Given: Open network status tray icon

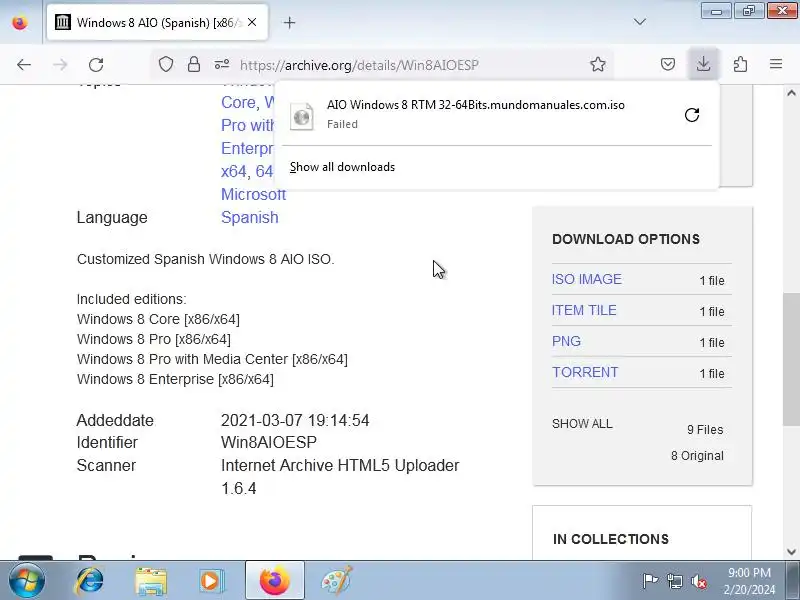Looking at the screenshot, I should click(x=674, y=581).
